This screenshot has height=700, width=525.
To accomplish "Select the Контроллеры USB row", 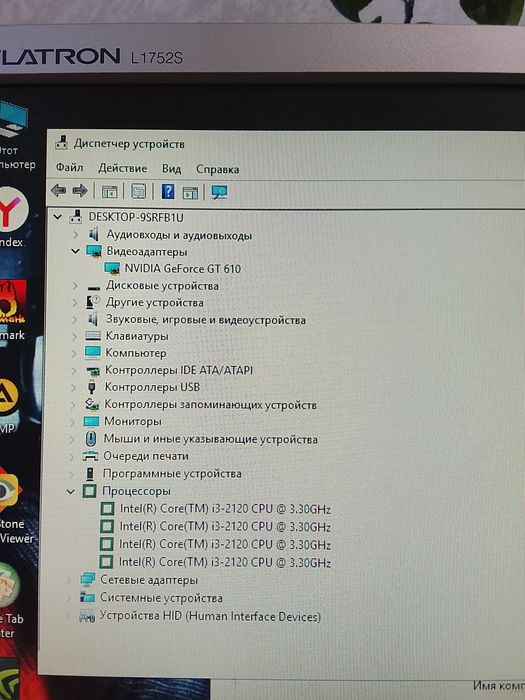I will point(152,387).
